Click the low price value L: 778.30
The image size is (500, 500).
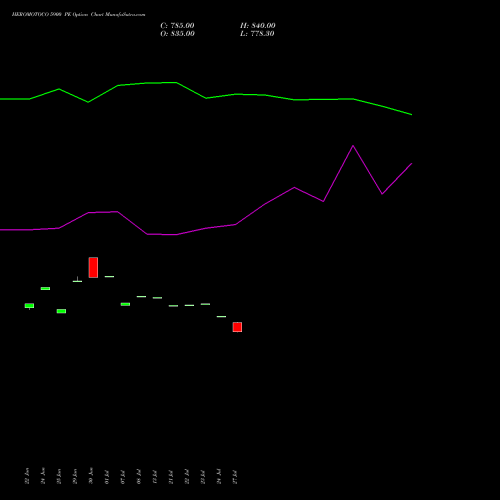click(x=257, y=34)
